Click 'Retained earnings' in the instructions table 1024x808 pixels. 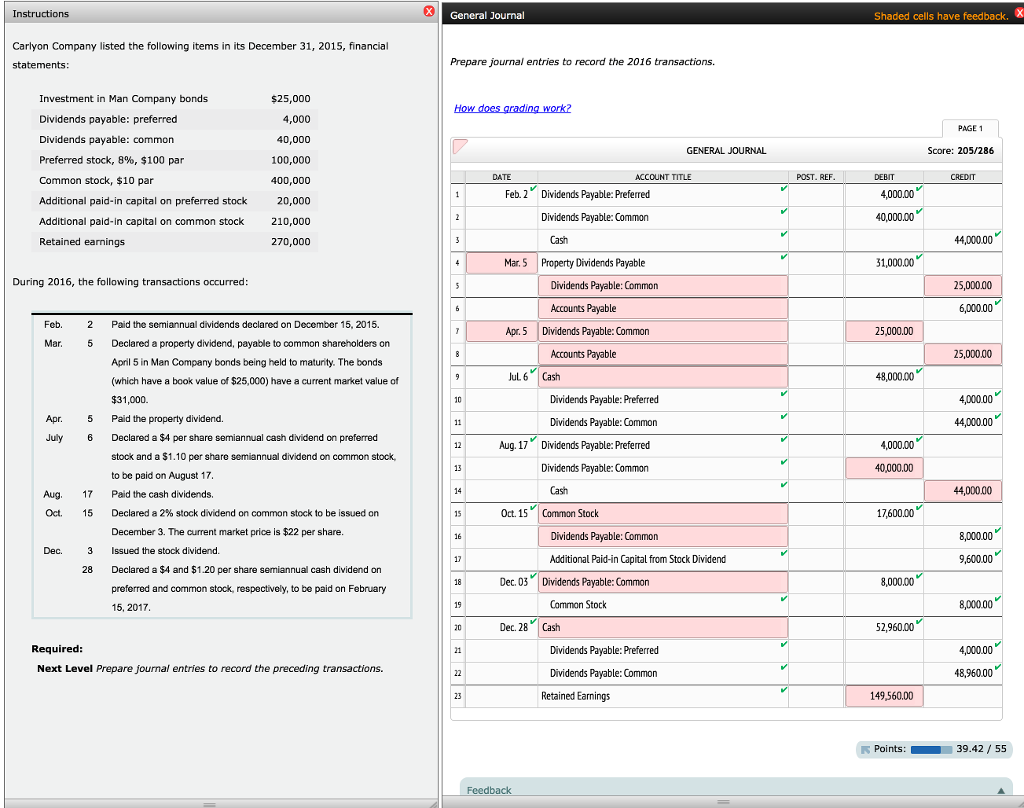[x=82, y=242]
